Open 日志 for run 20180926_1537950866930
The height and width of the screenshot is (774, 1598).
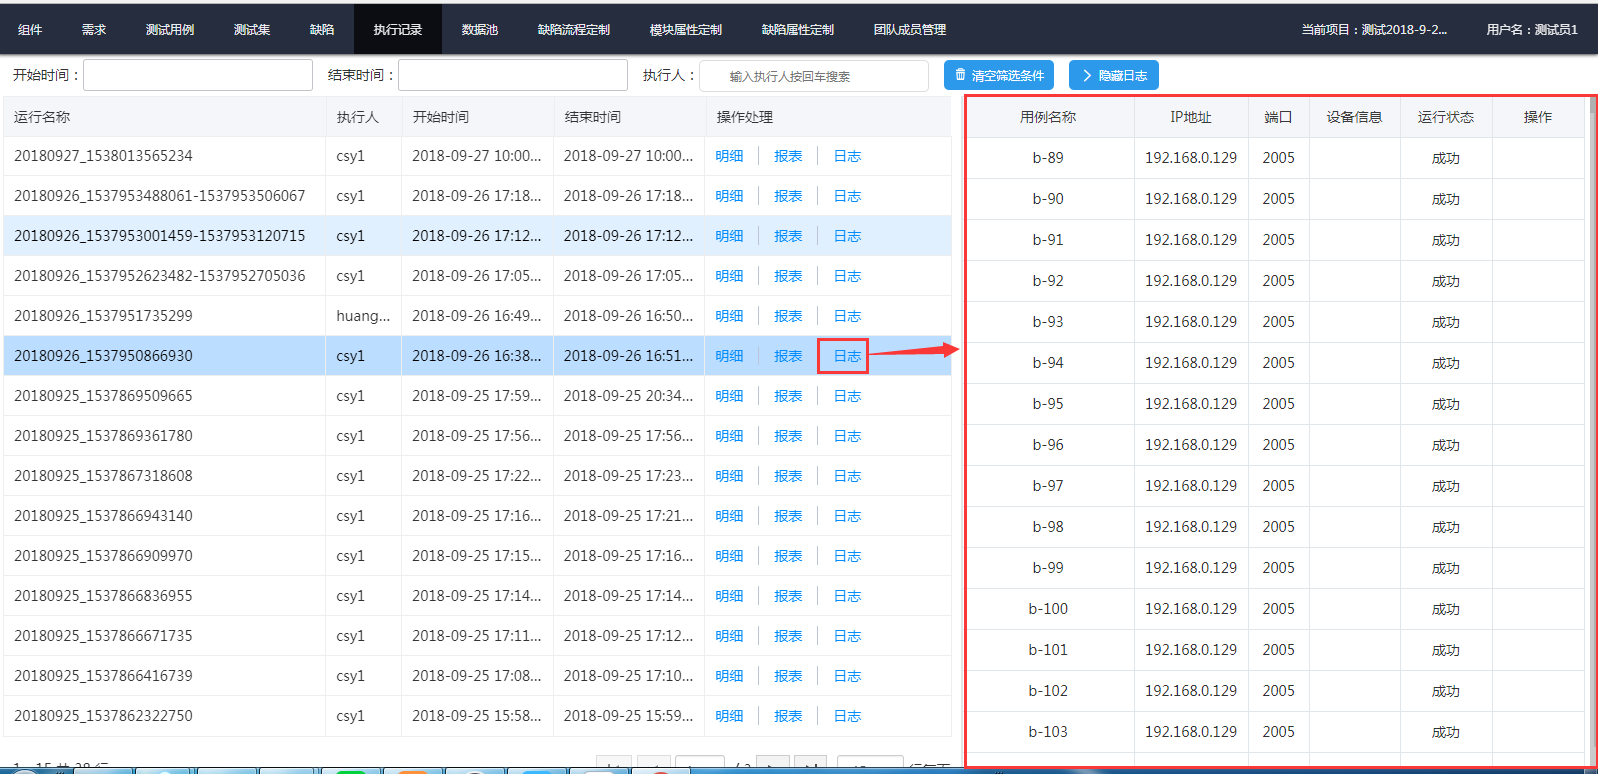(x=847, y=356)
